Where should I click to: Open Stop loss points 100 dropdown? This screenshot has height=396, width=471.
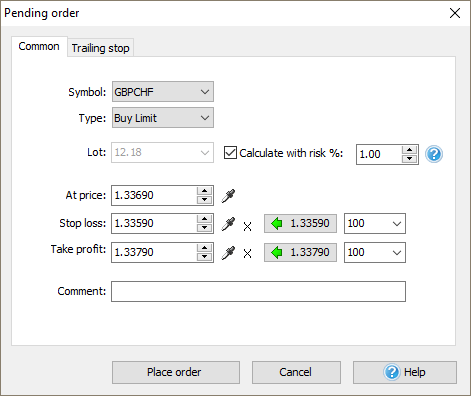pos(375,223)
